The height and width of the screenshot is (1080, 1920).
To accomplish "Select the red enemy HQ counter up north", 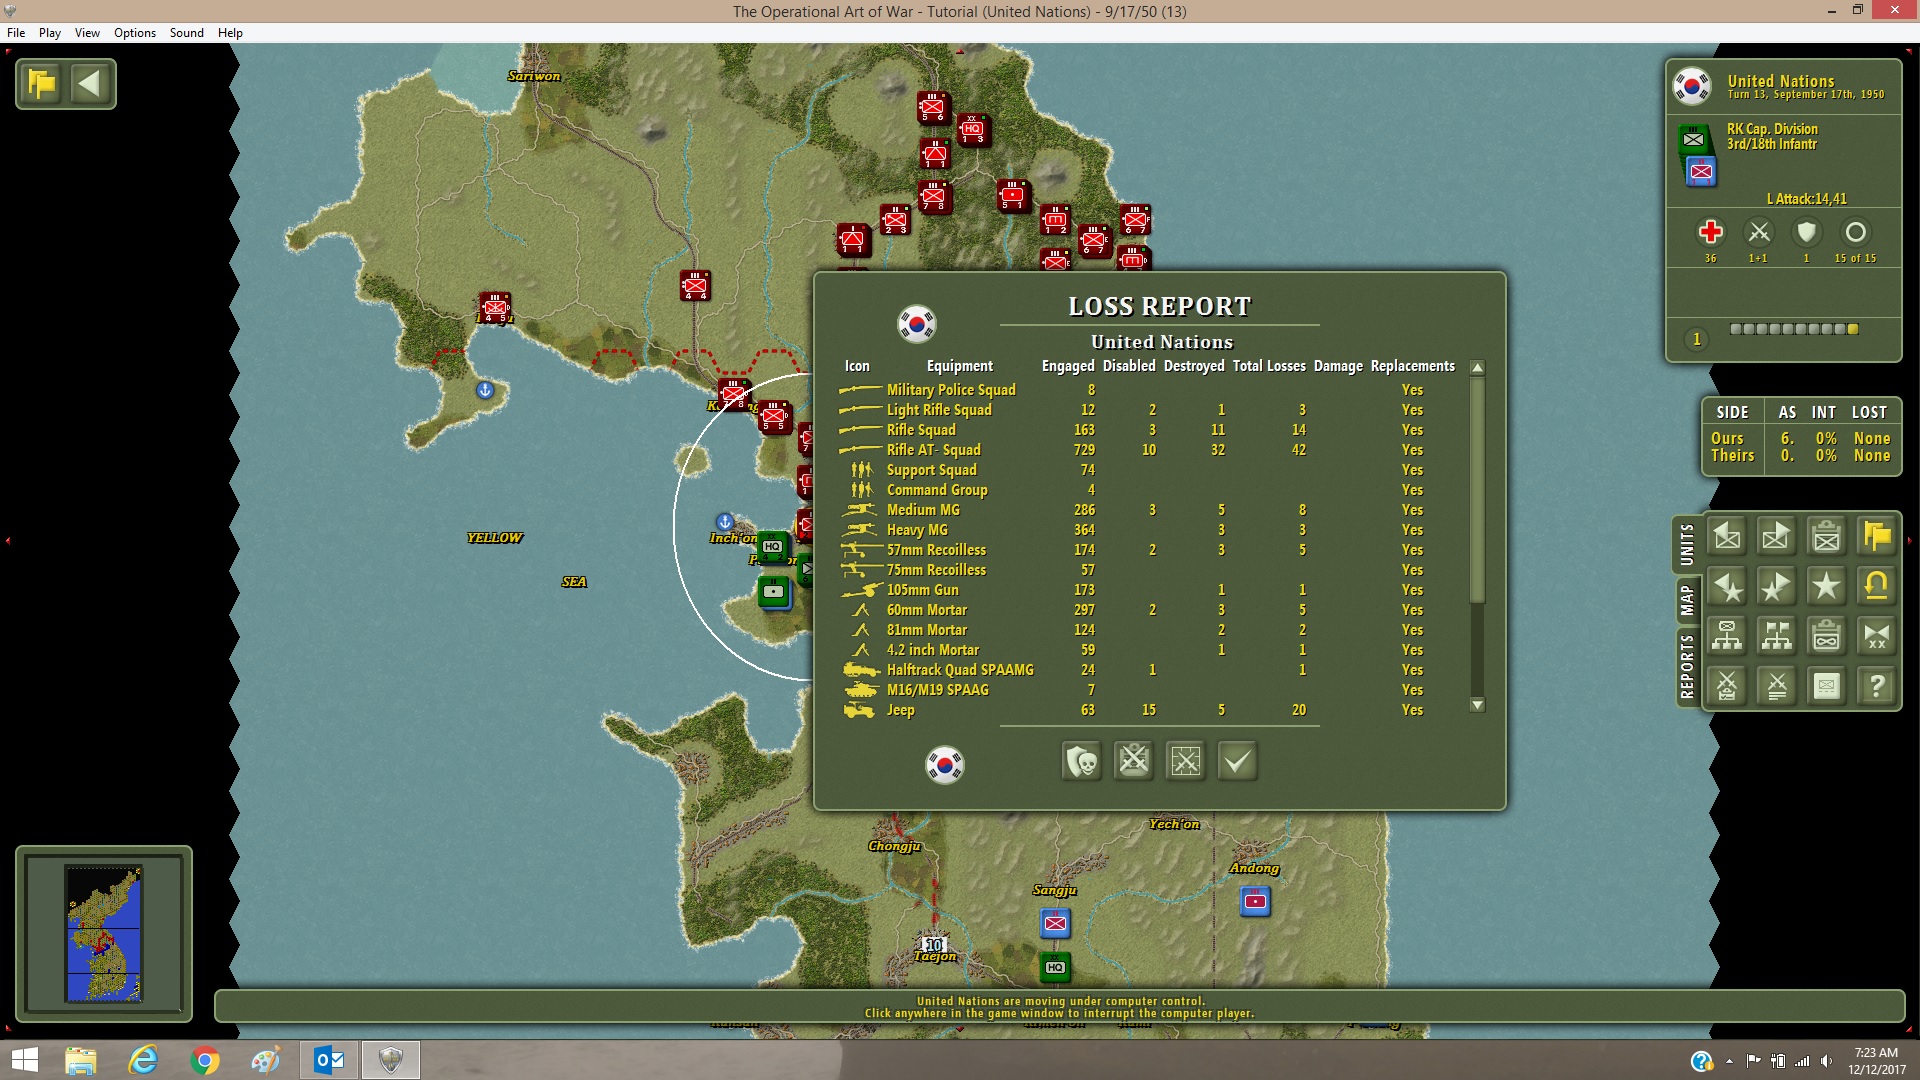I will tap(972, 129).
